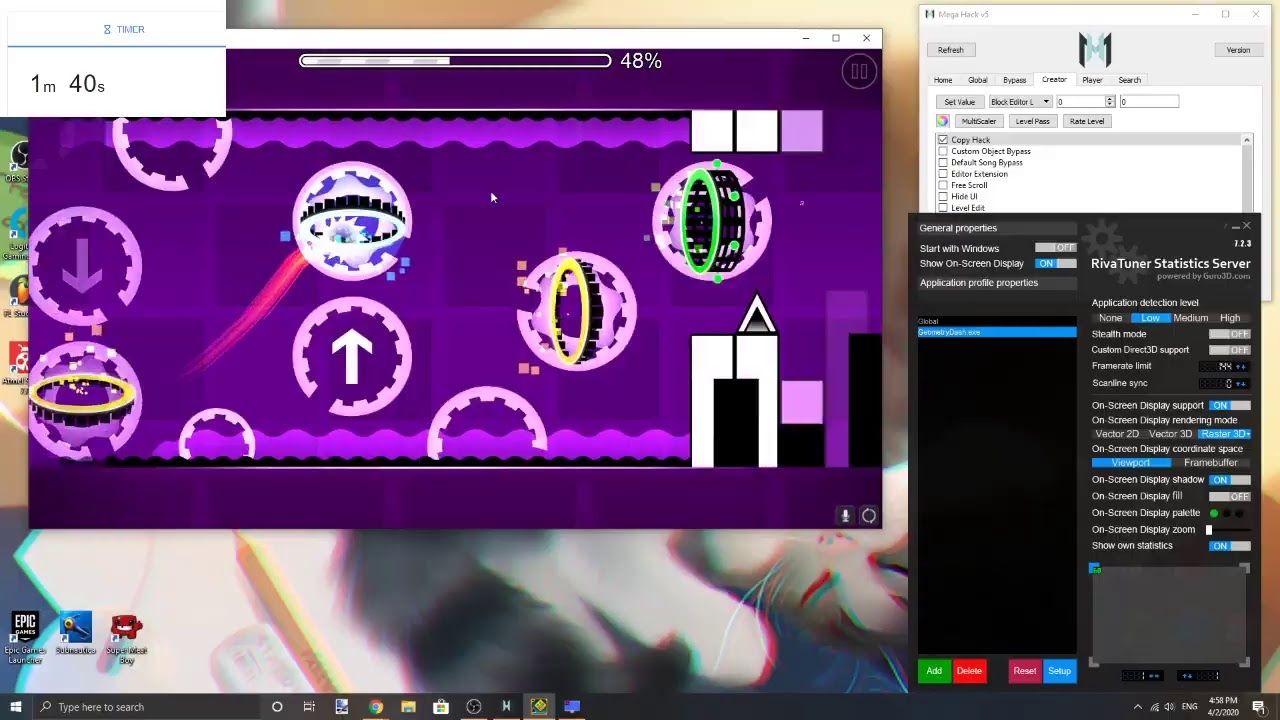Open RivaTuner monitor icon on taskbar
Image resolution: width=1280 pixels, height=720 pixels.
click(572, 707)
